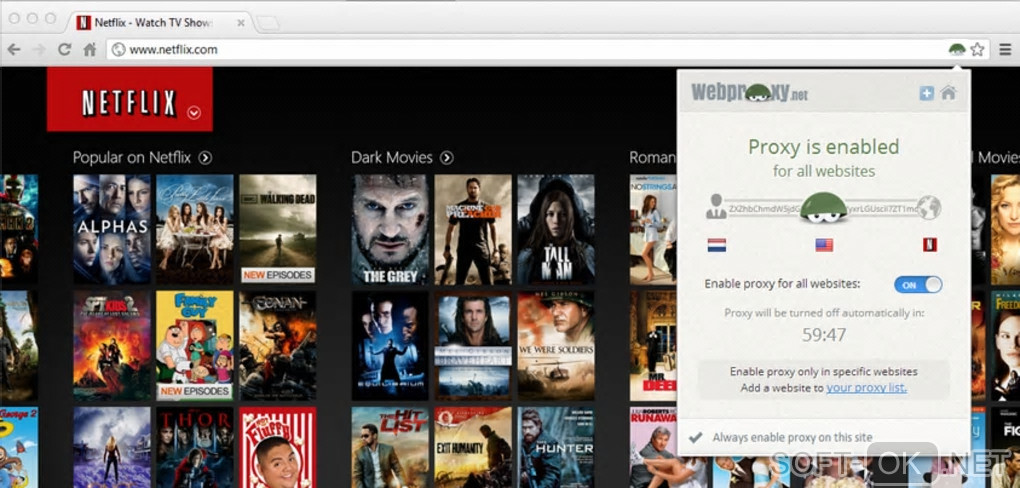Click the 59:47 proxy countdown timer
Screen dimensions: 1020x488
824,335
